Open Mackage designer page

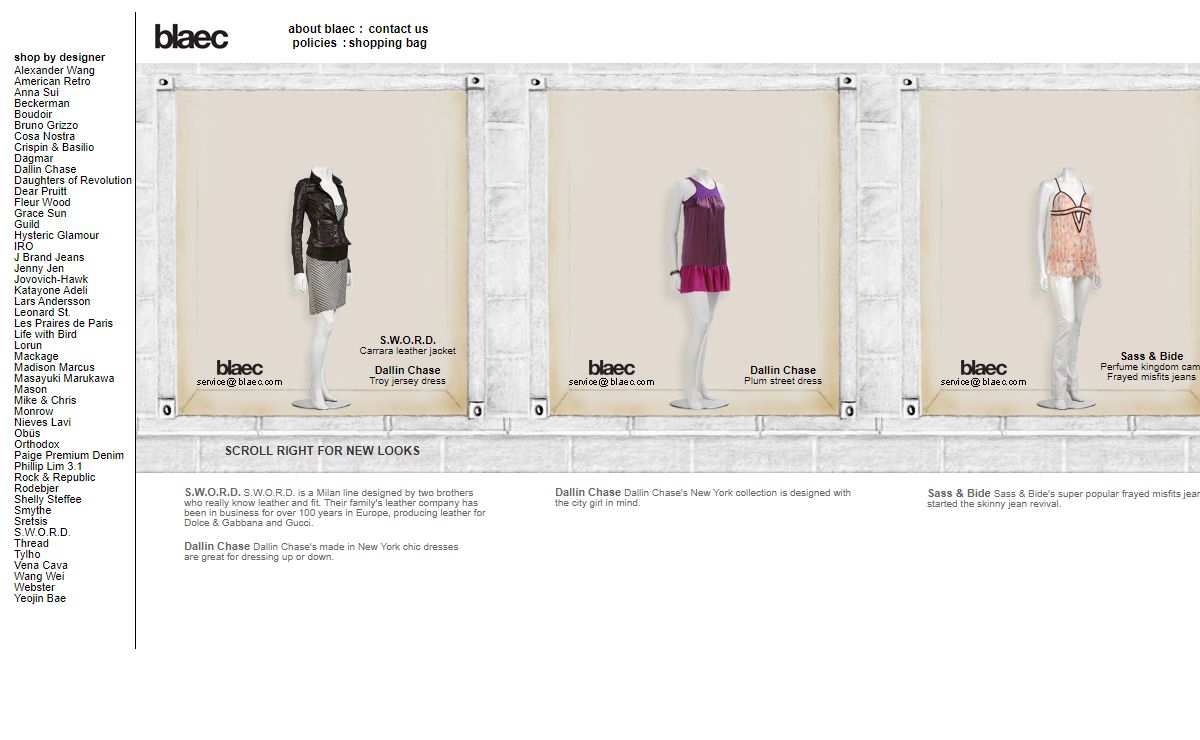pos(36,356)
